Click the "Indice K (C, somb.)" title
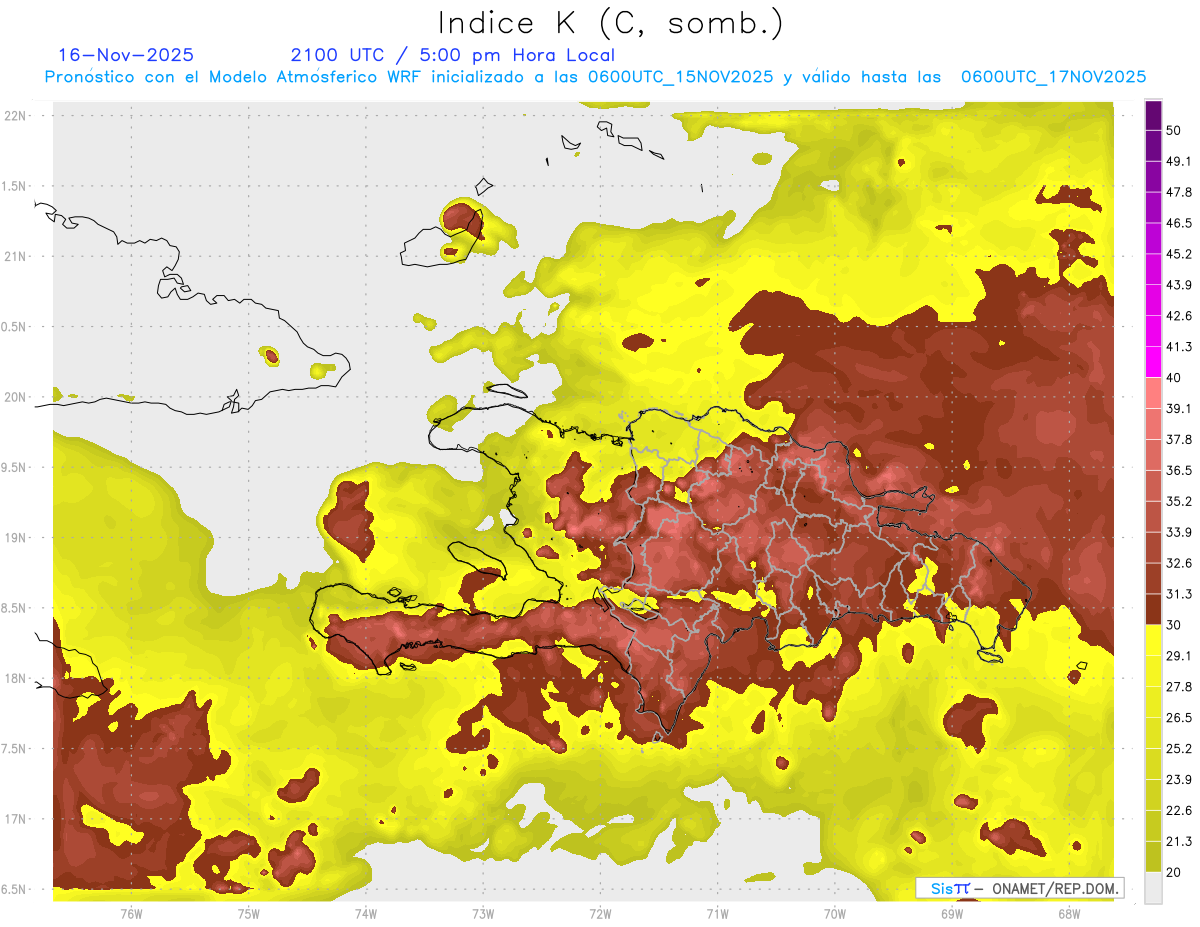The width and height of the screenshot is (1200, 927). [x=611, y=23]
